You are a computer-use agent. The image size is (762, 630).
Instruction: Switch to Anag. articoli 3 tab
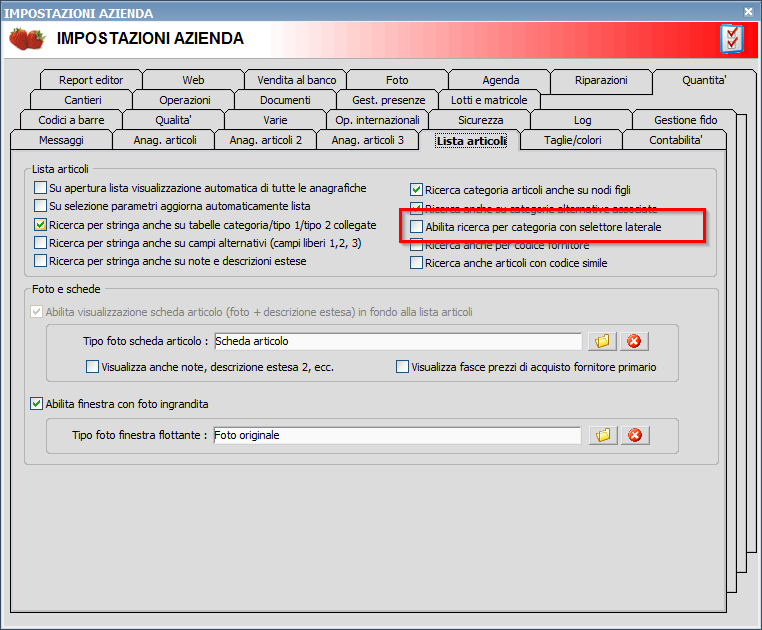367,140
